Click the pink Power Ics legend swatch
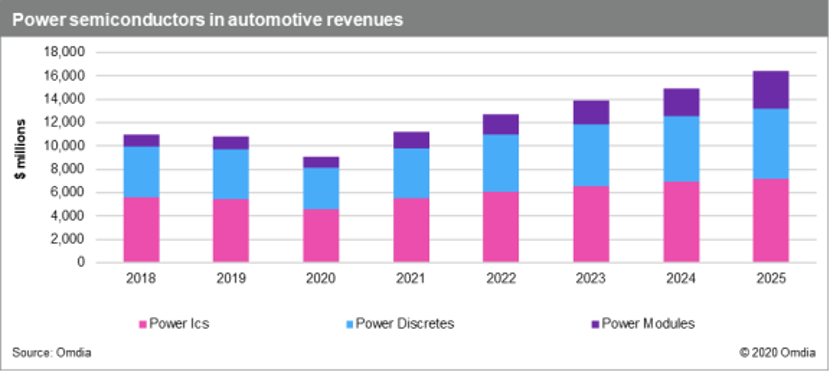 pos(142,324)
